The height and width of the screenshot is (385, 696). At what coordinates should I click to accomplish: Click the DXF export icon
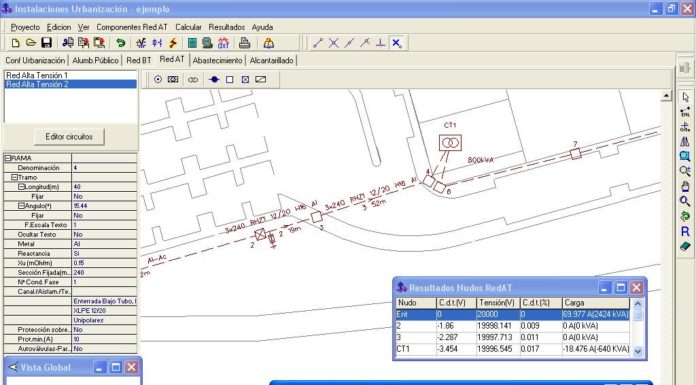223,43
